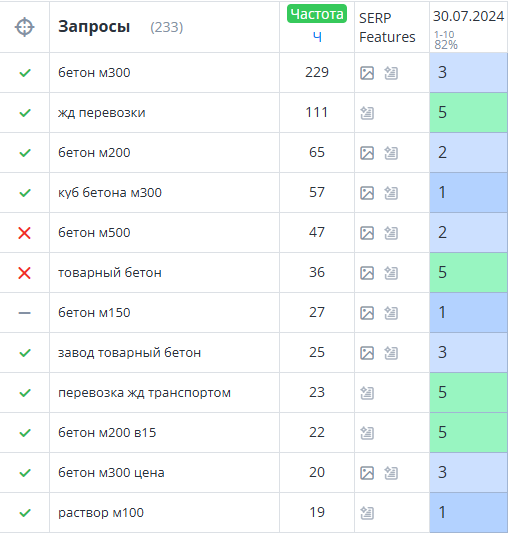Select the query 'товарный бетон'

pyautogui.click(x=110, y=273)
